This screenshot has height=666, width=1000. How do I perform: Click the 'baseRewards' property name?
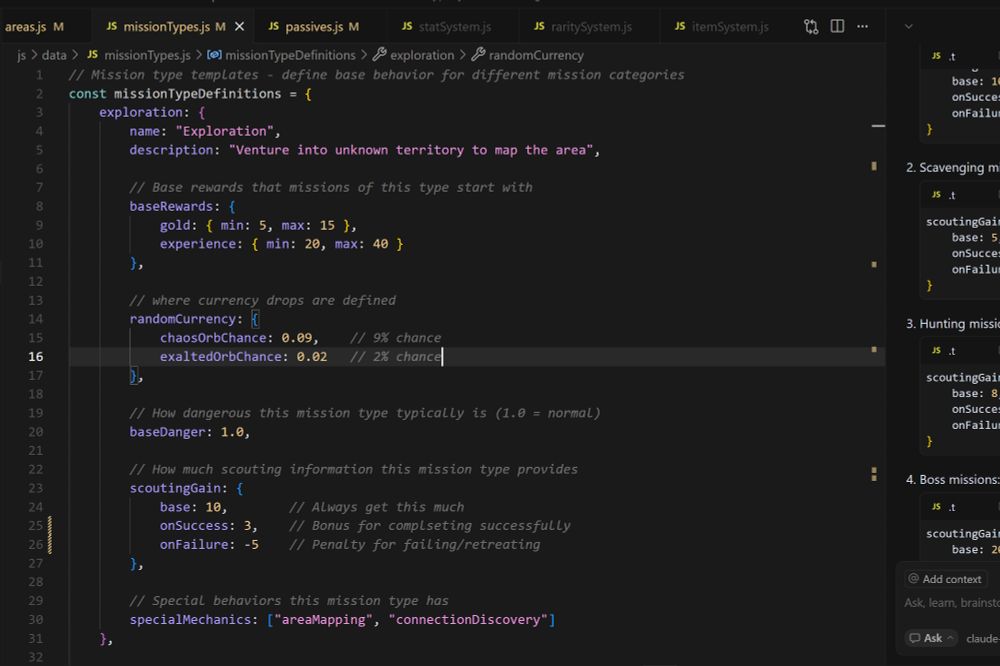coord(171,207)
